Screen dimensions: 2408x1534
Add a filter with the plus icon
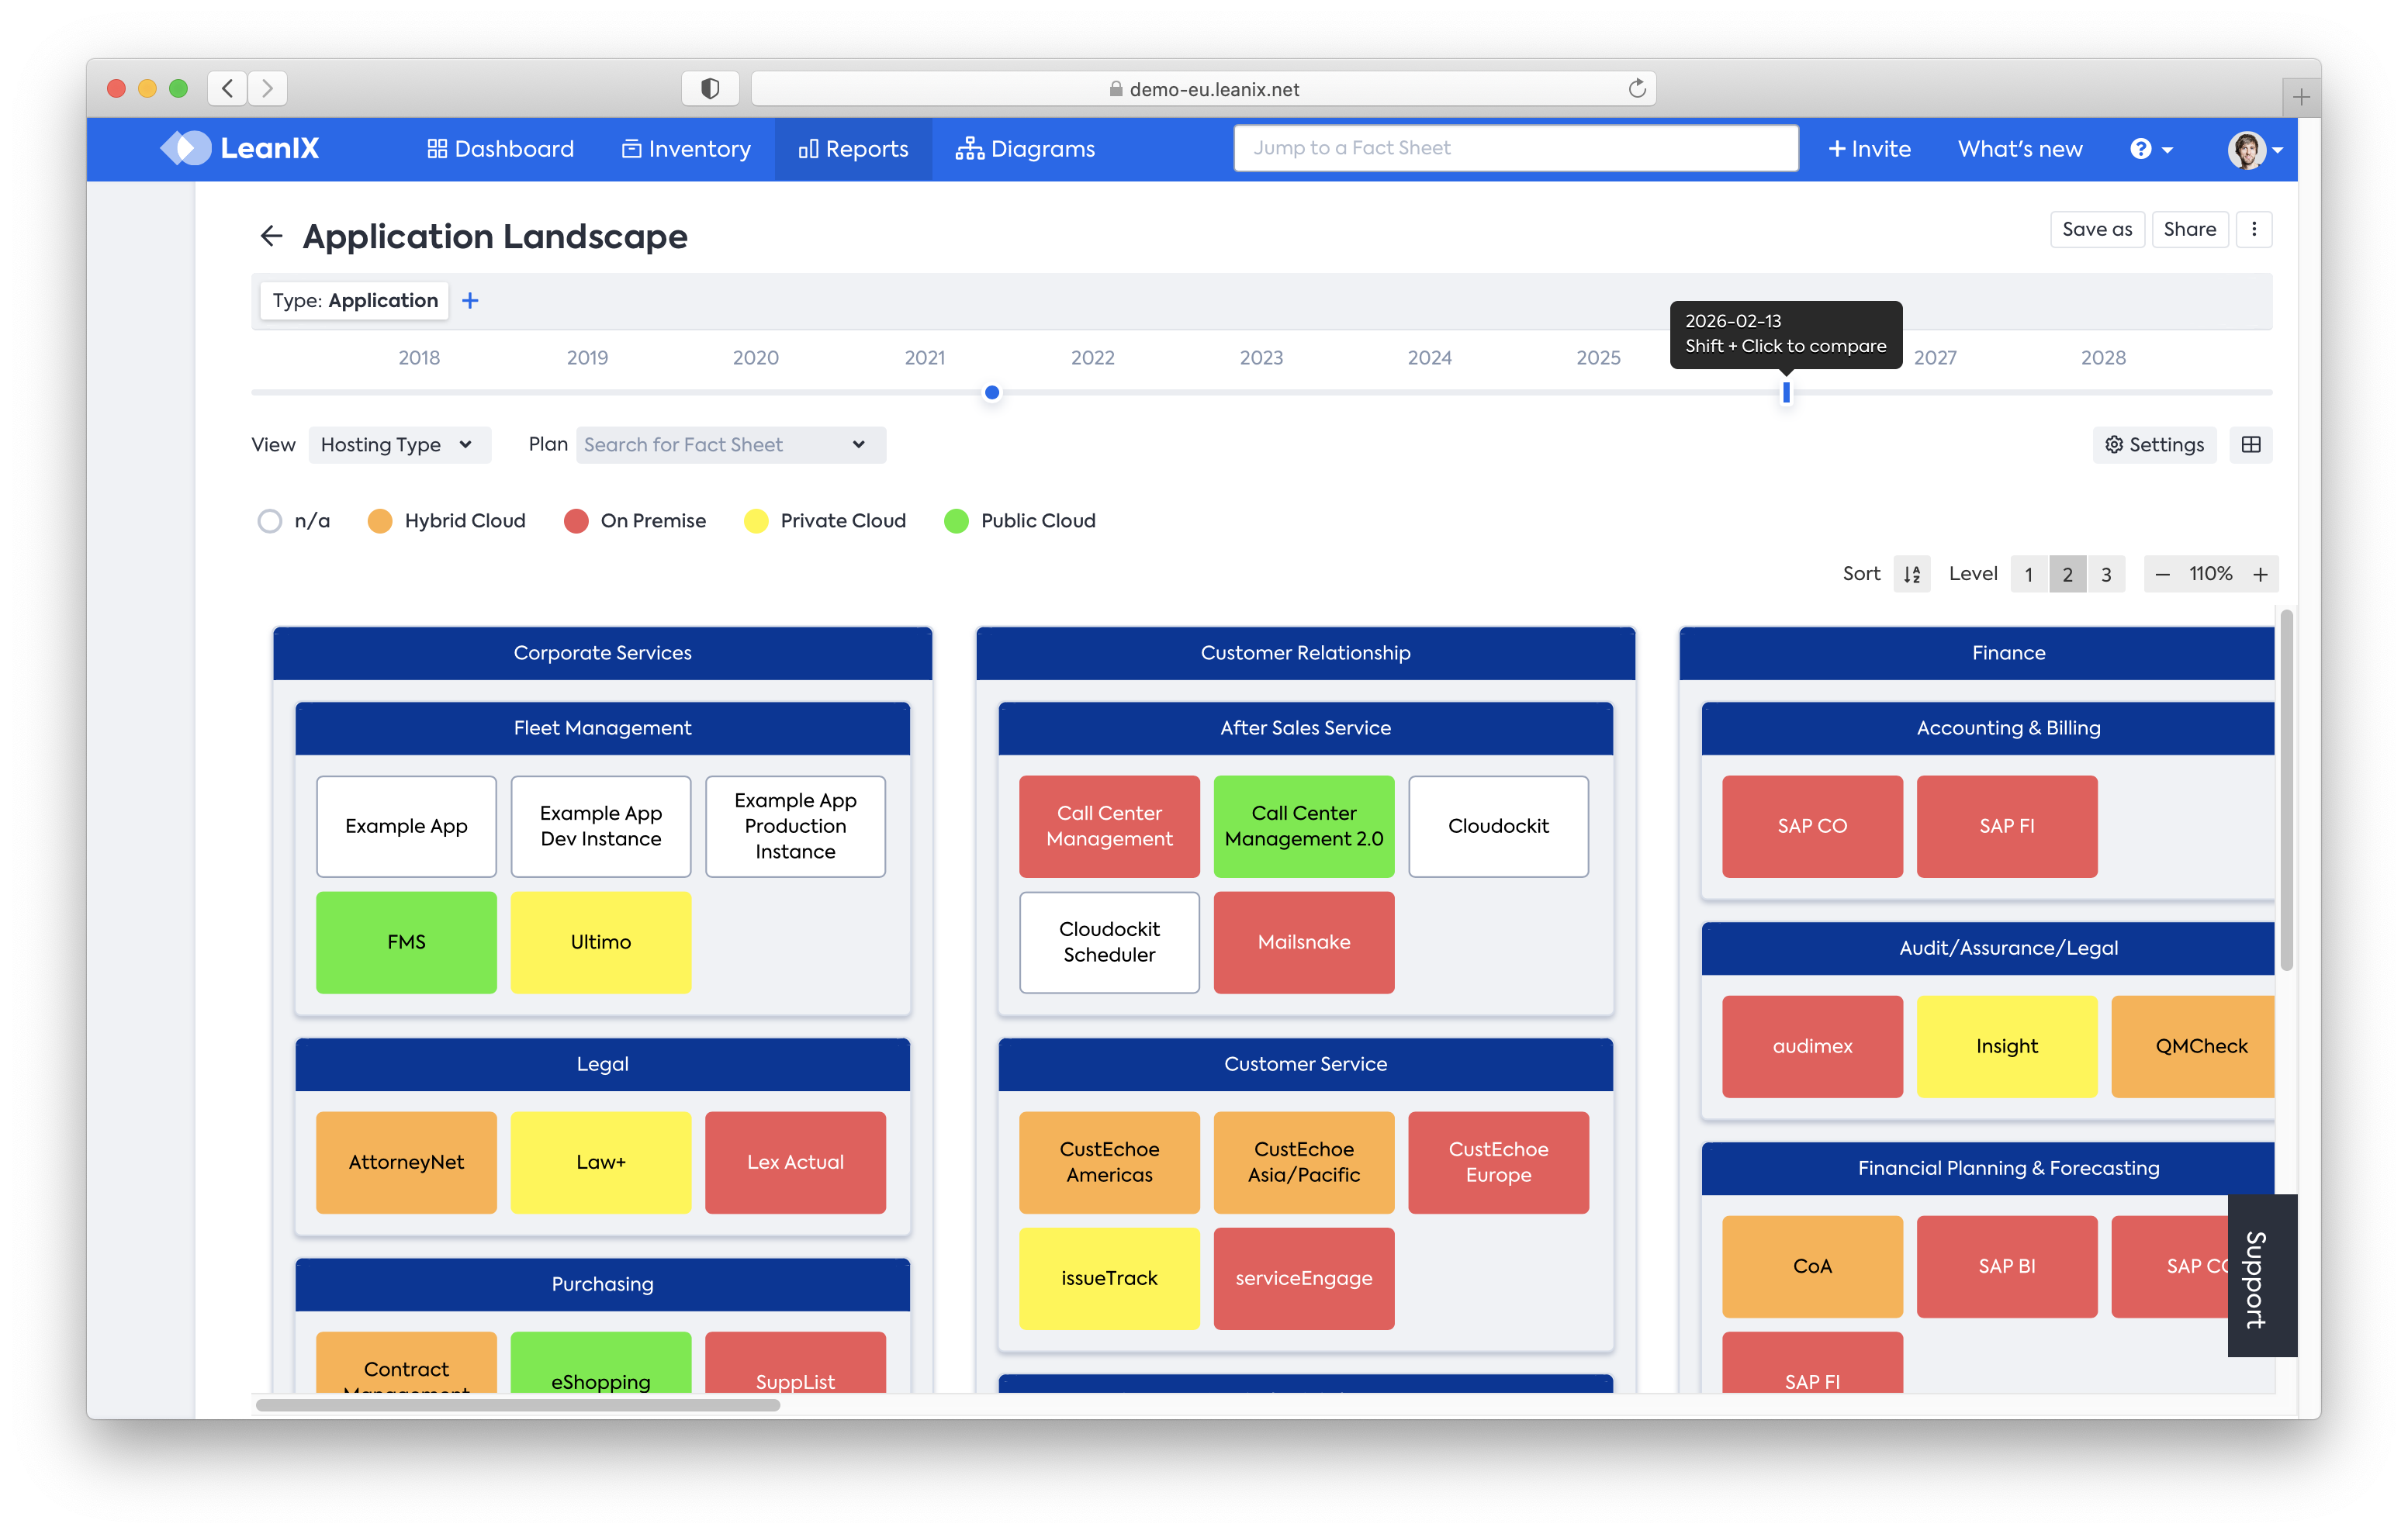470,300
